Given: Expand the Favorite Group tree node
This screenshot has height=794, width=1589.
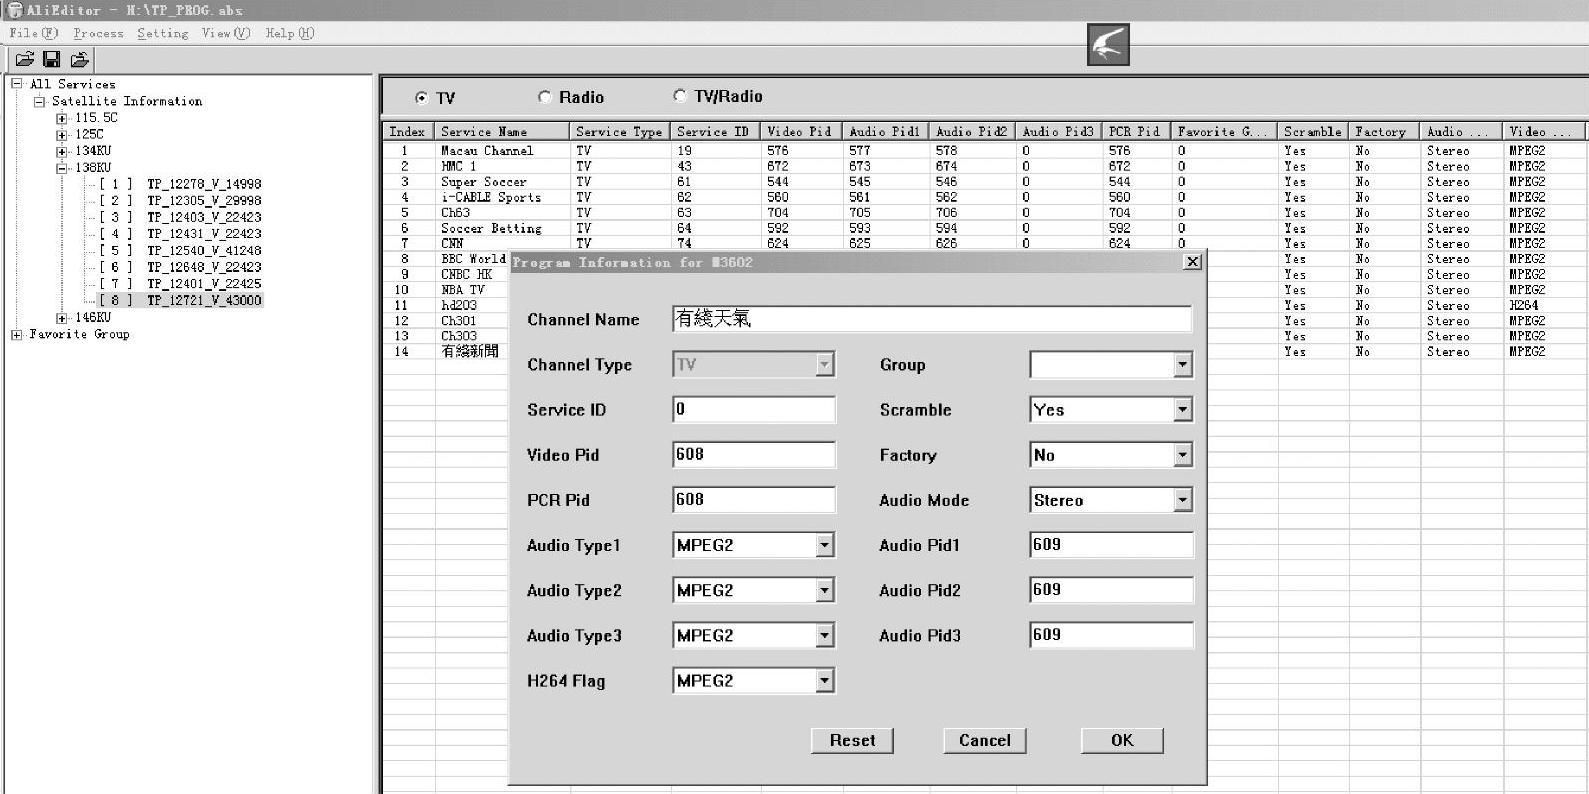Looking at the screenshot, I should [x=17, y=335].
